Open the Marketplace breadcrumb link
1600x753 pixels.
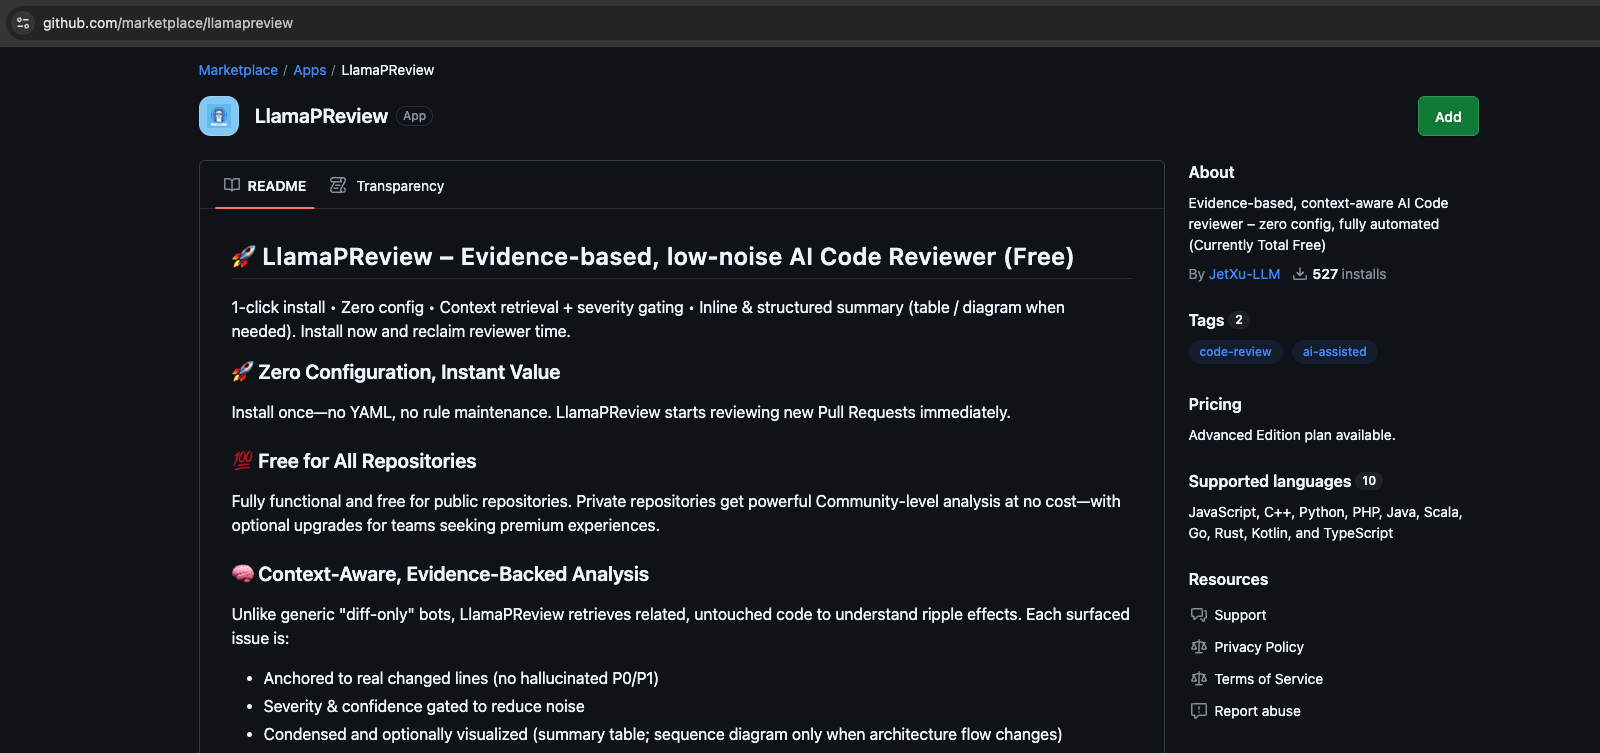pyautogui.click(x=238, y=70)
